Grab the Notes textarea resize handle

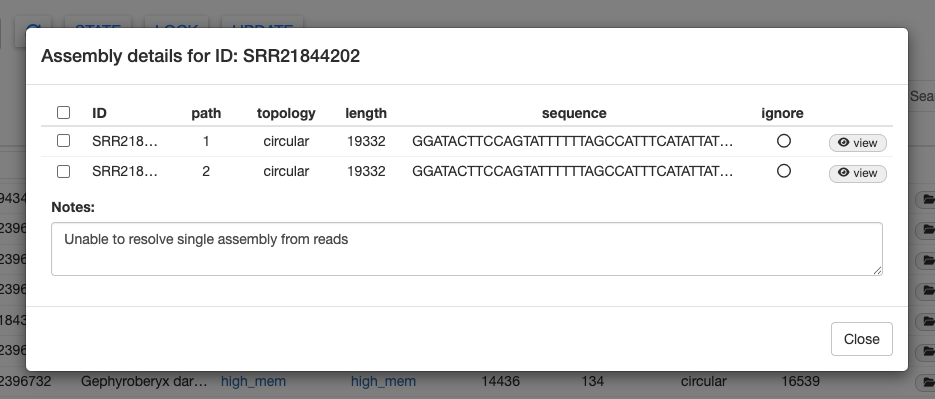point(877,270)
